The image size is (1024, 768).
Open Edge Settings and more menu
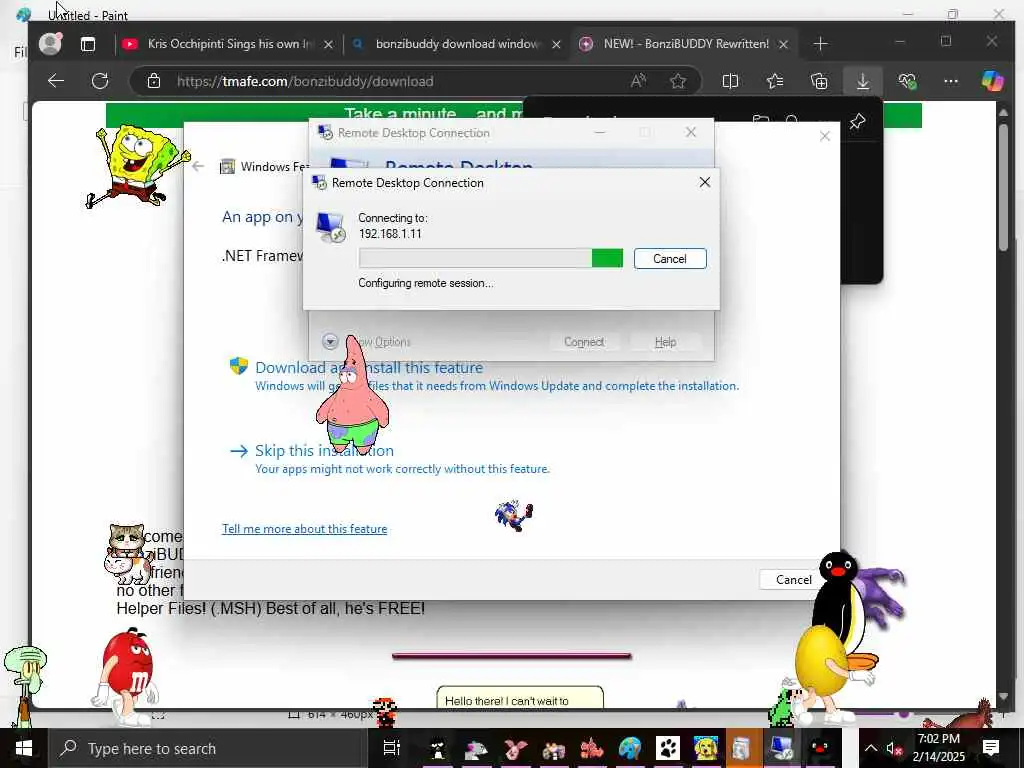point(951,81)
